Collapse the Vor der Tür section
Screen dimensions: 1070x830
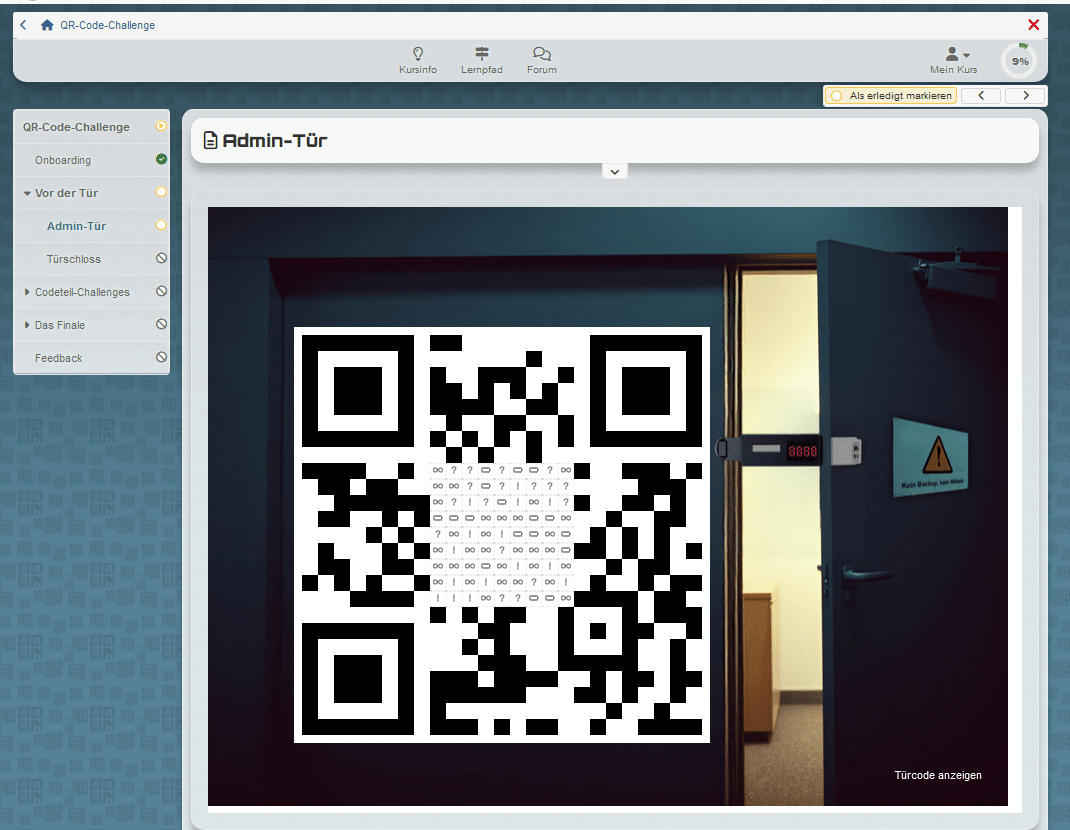pyautogui.click(x=27, y=193)
